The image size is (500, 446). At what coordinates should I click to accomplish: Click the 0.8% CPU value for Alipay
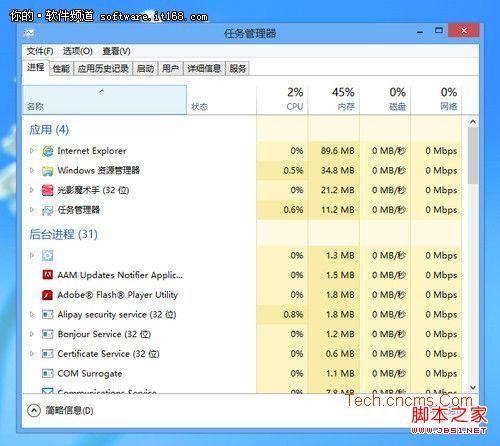point(293,314)
